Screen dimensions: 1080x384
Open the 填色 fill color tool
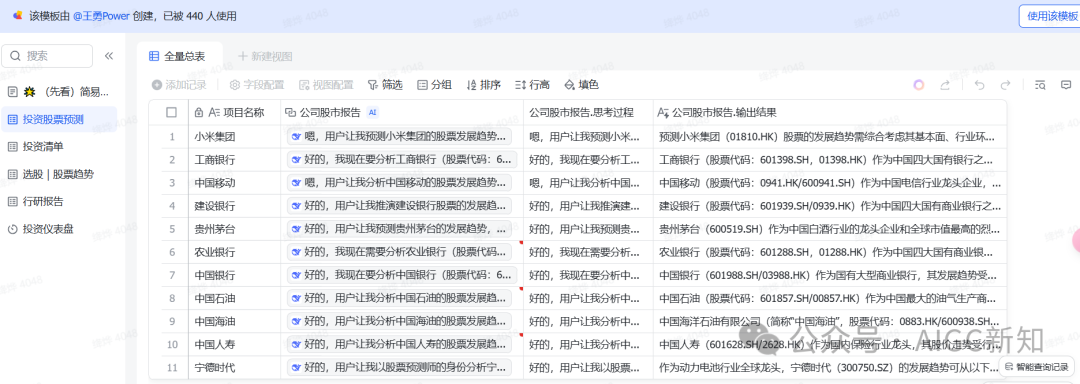point(581,85)
